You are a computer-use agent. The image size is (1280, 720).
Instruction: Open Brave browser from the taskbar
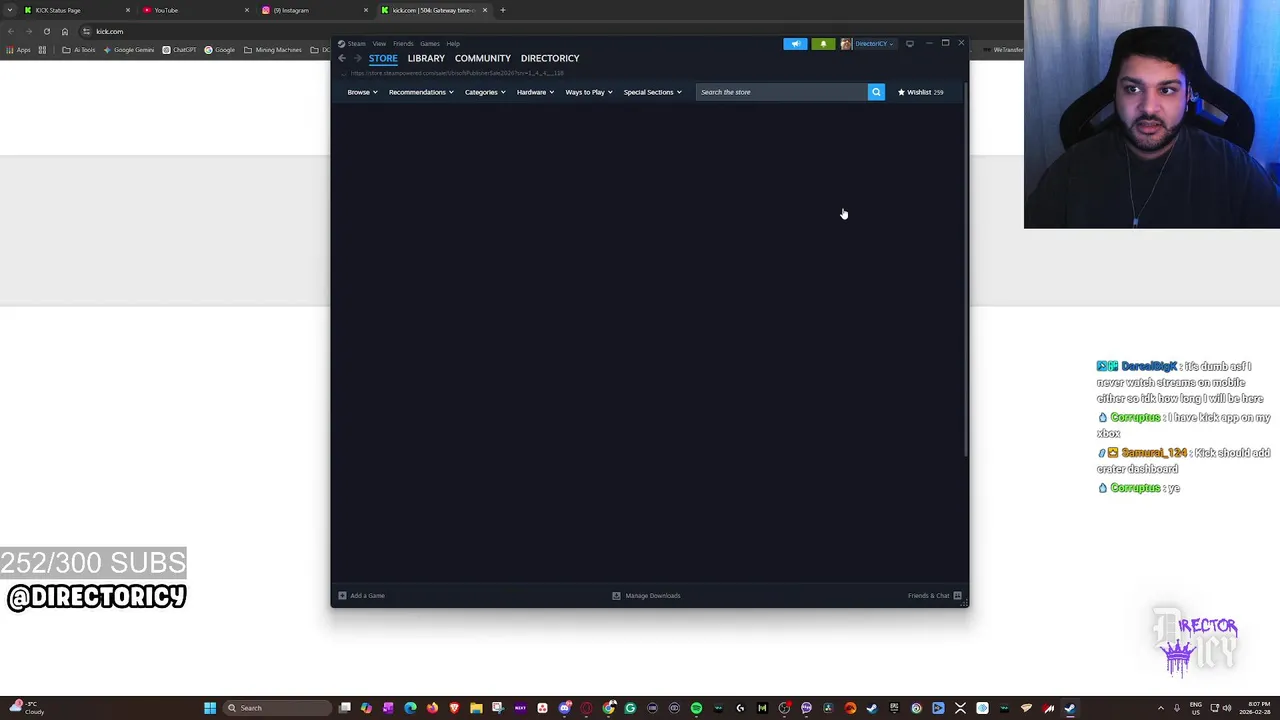click(x=454, y=708)
